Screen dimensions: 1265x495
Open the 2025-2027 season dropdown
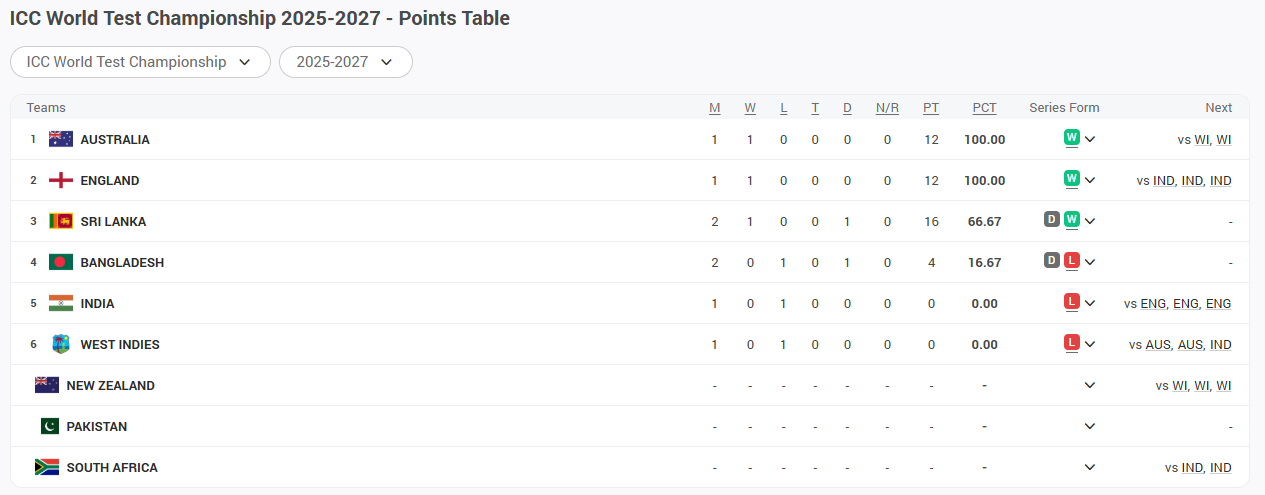346,62
